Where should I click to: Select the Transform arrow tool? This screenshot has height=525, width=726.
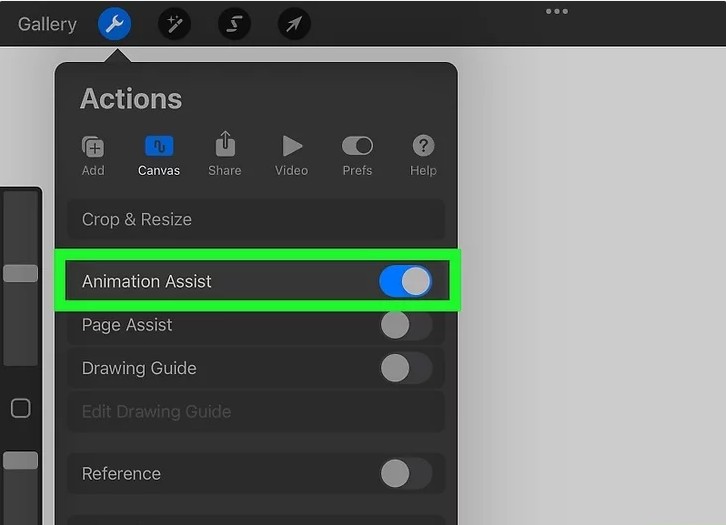(x=294, y=24)
